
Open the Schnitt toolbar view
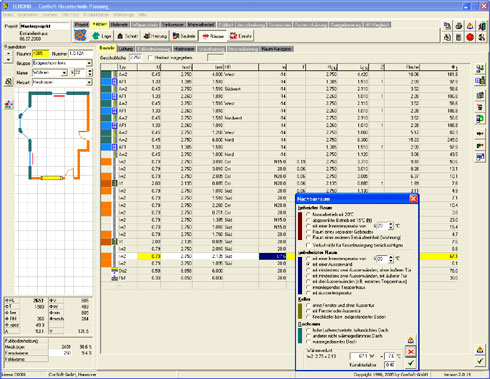point(127,36)
